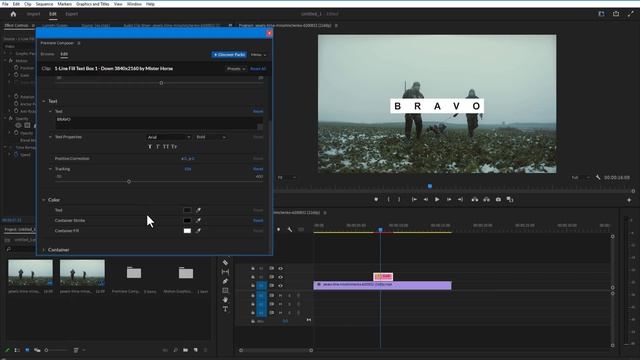Open Program monitor settings wrench
This screenshot has width=640, height=360.
(x=598, y=178)
